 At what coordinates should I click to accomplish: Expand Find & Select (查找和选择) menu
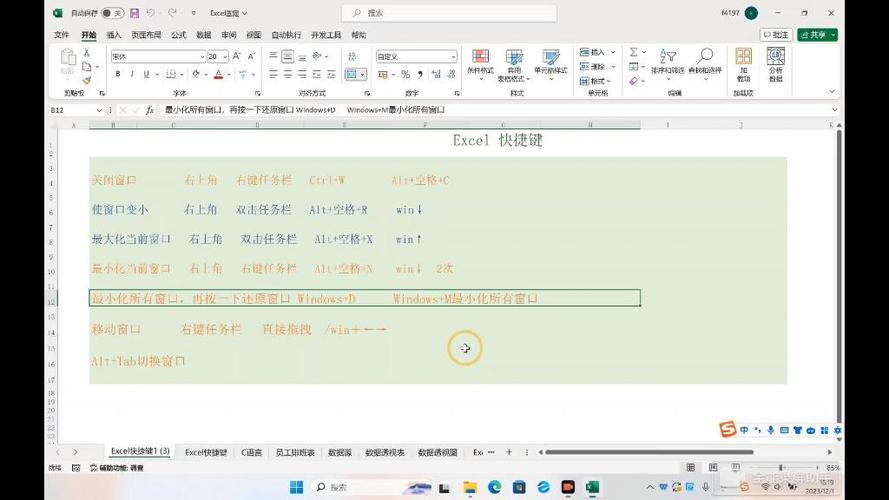(705, 65)
